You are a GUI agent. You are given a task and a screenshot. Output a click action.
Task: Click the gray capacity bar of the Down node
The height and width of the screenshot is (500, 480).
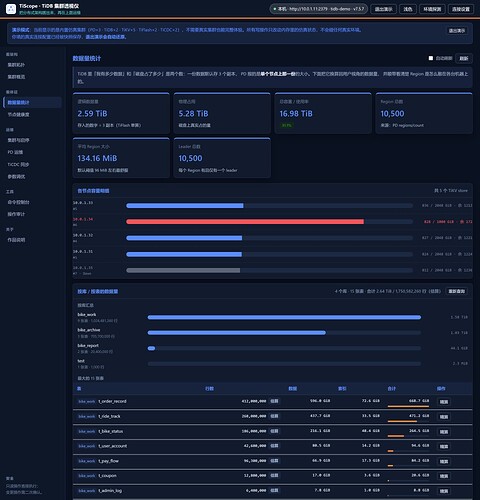tap(183, 270)
